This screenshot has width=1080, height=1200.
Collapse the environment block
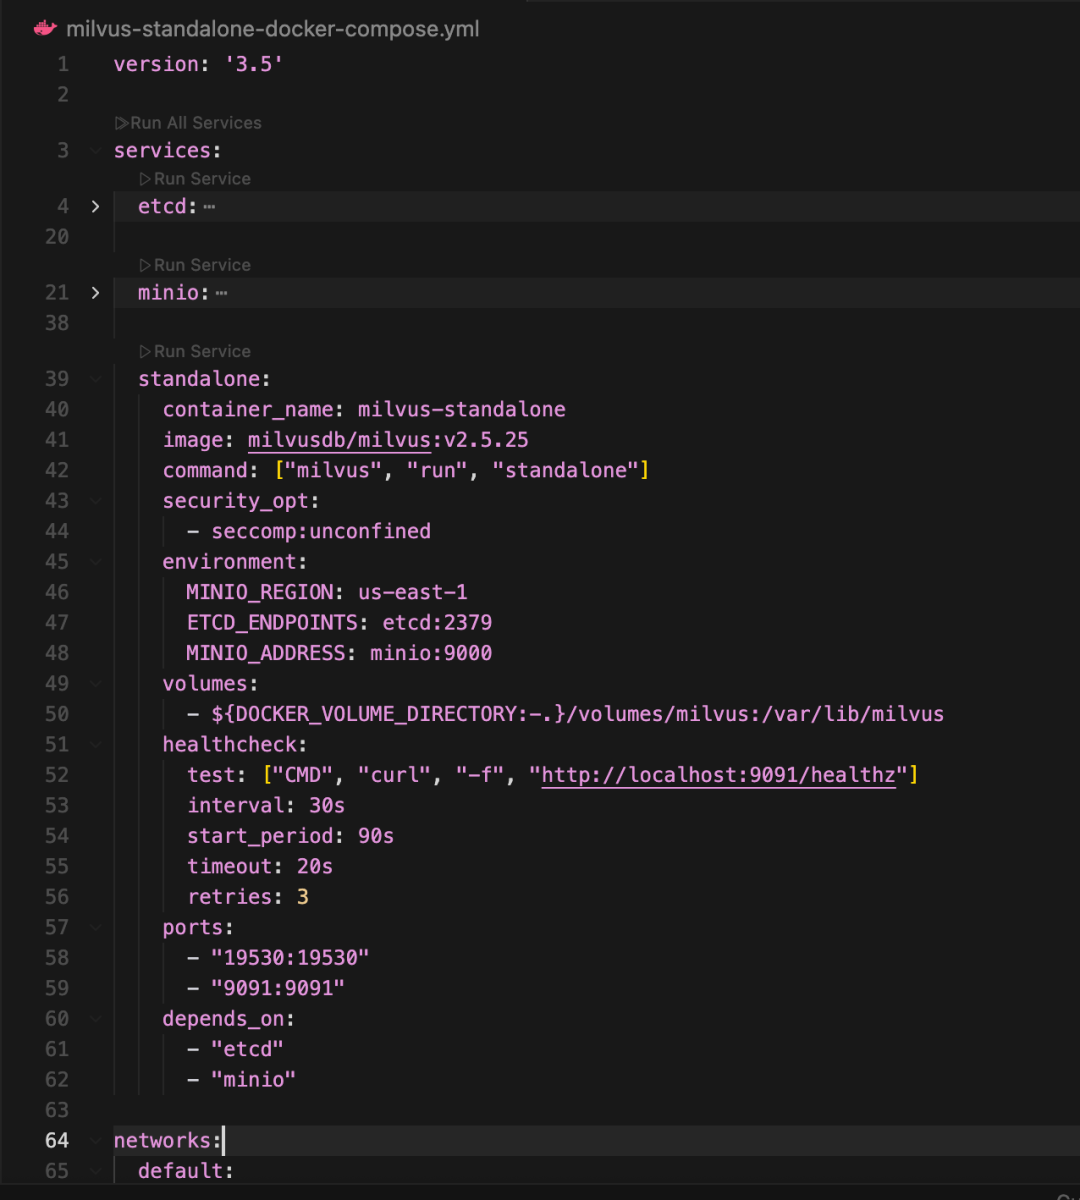tap(95, 561)
